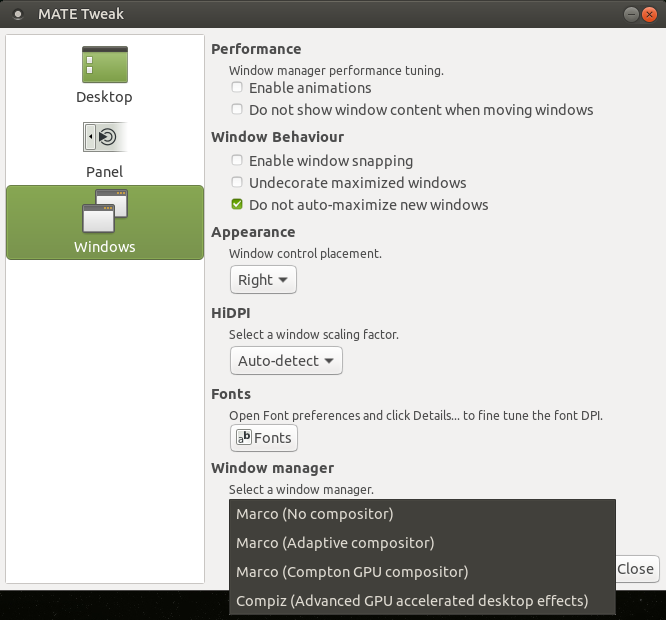This screenshot has width=666, height=620.
Task: Open the Panel section icon
Action: coord(104,137)
